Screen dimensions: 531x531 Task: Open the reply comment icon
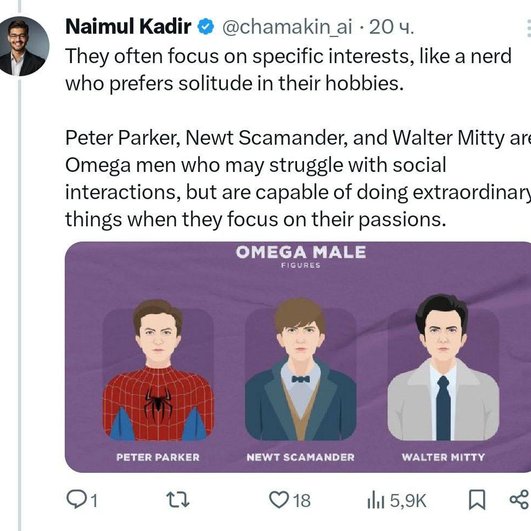[x=76, y=500]
